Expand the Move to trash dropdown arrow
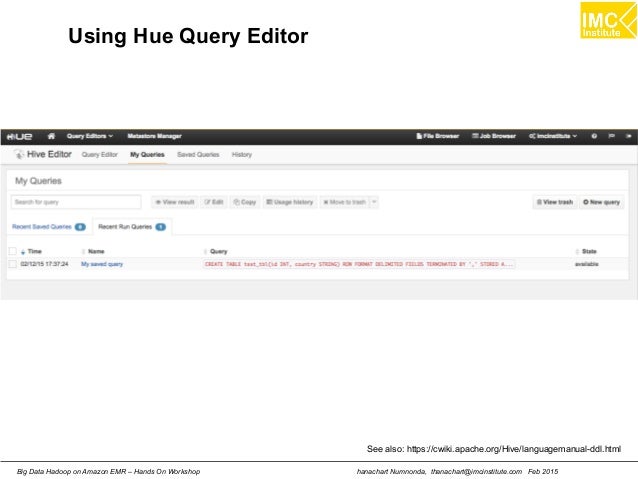This screenshot has height=479, width=638. 374,202
